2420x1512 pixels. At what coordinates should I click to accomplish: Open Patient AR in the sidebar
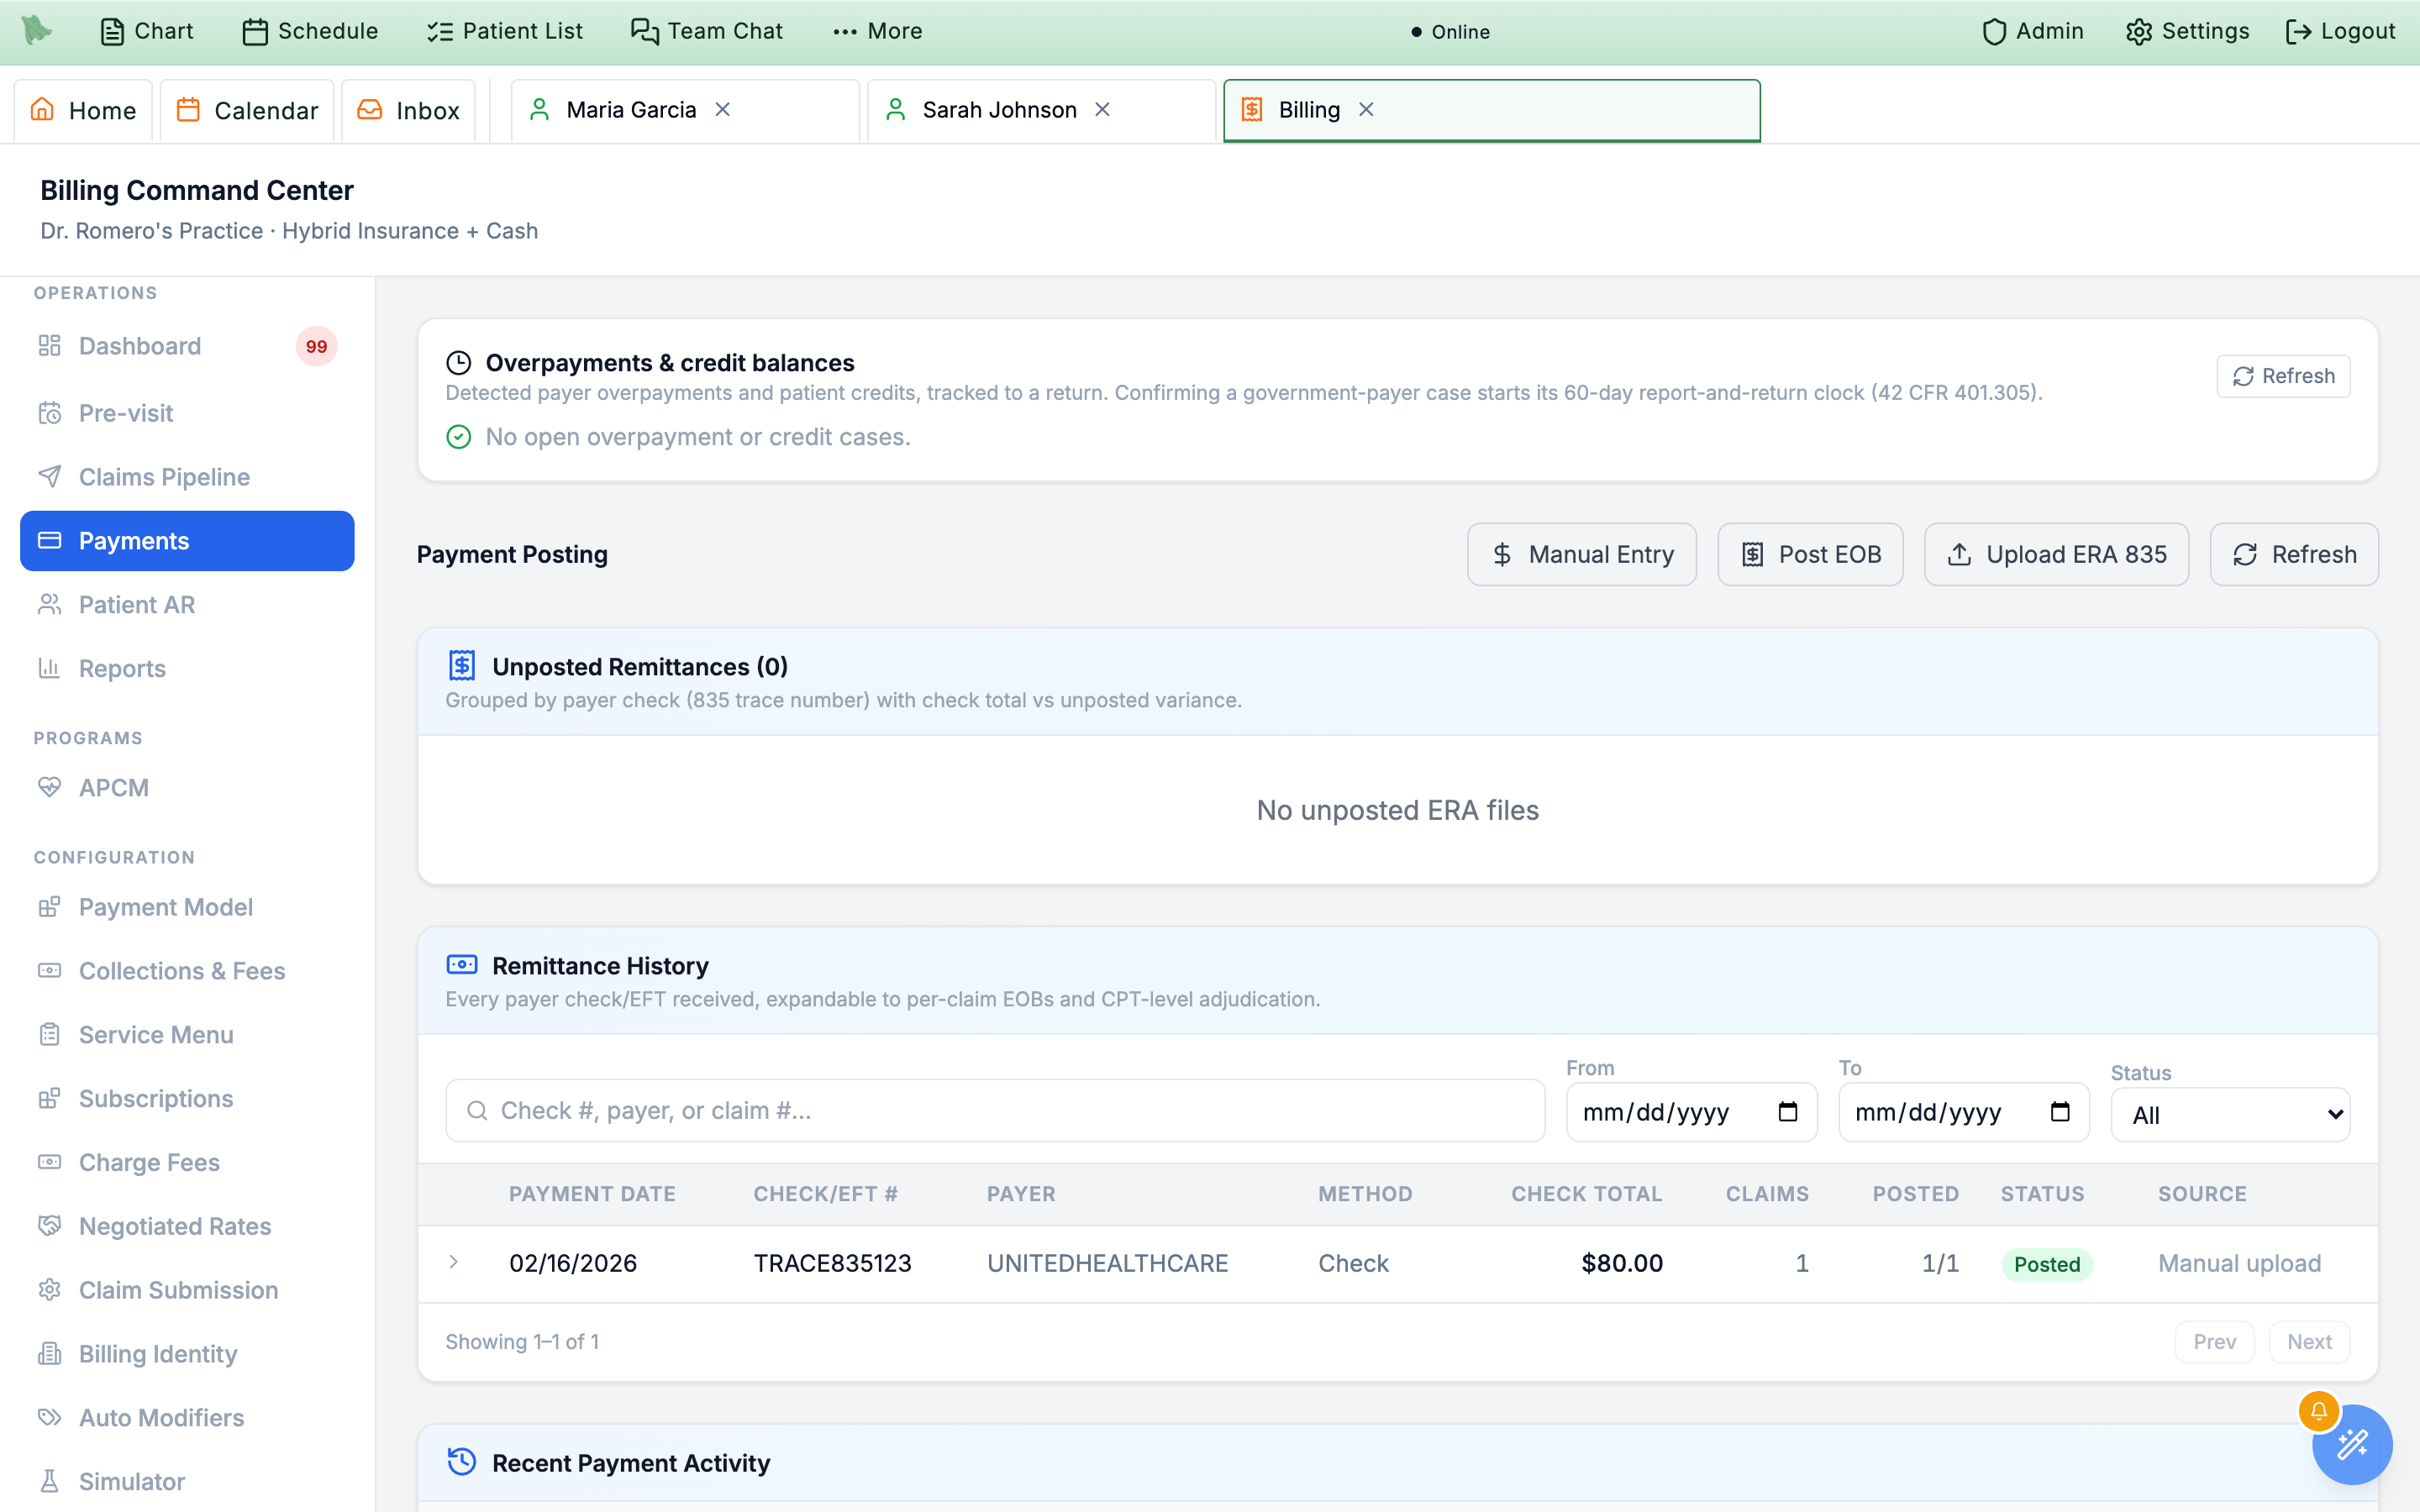click(x=187, y=605)
